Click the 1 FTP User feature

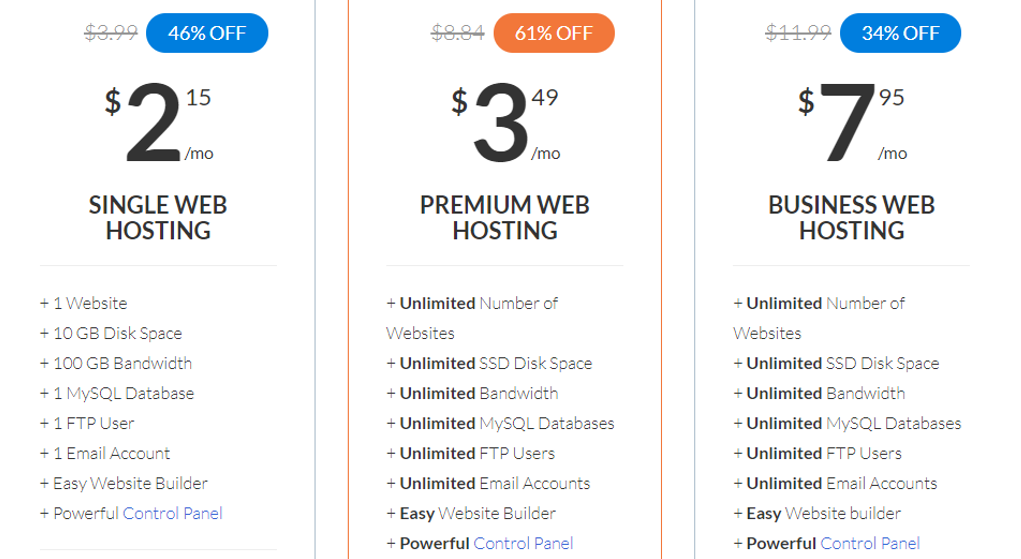coord(87,423)
